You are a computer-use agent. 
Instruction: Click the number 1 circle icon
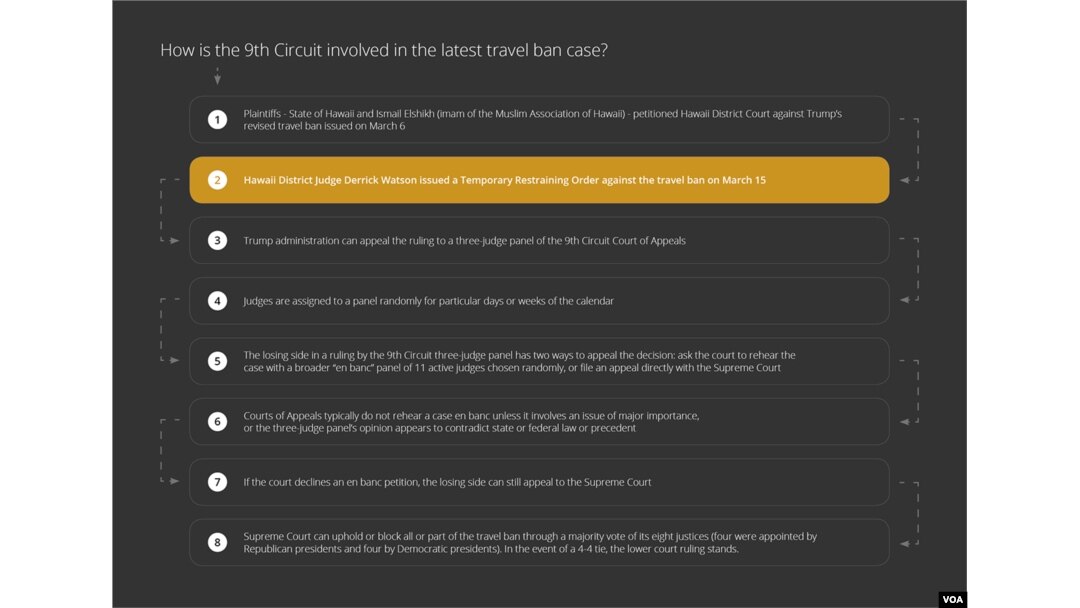[x=217, y=120]
